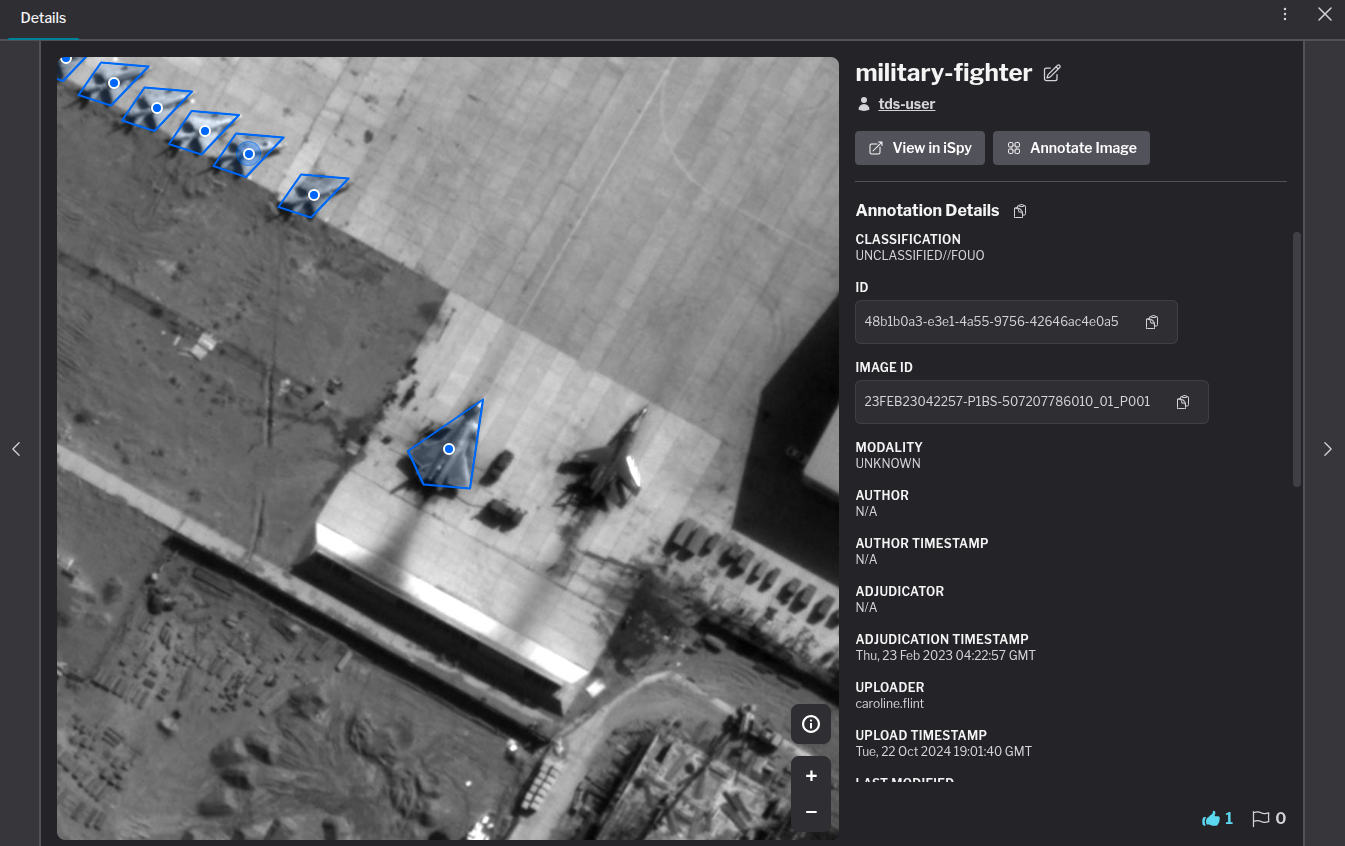The height and width of the screenshot is (846, 1345).
Task: Click the caroline.flint uploader name
Action: point(890,704)
